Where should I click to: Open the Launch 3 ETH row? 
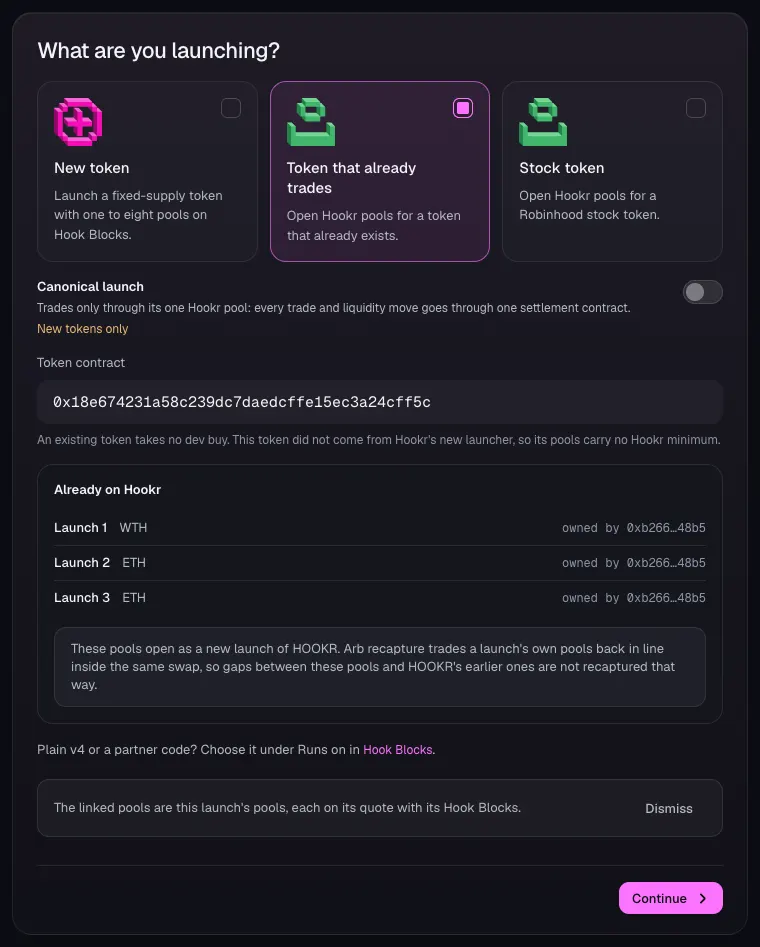point(380,598)
